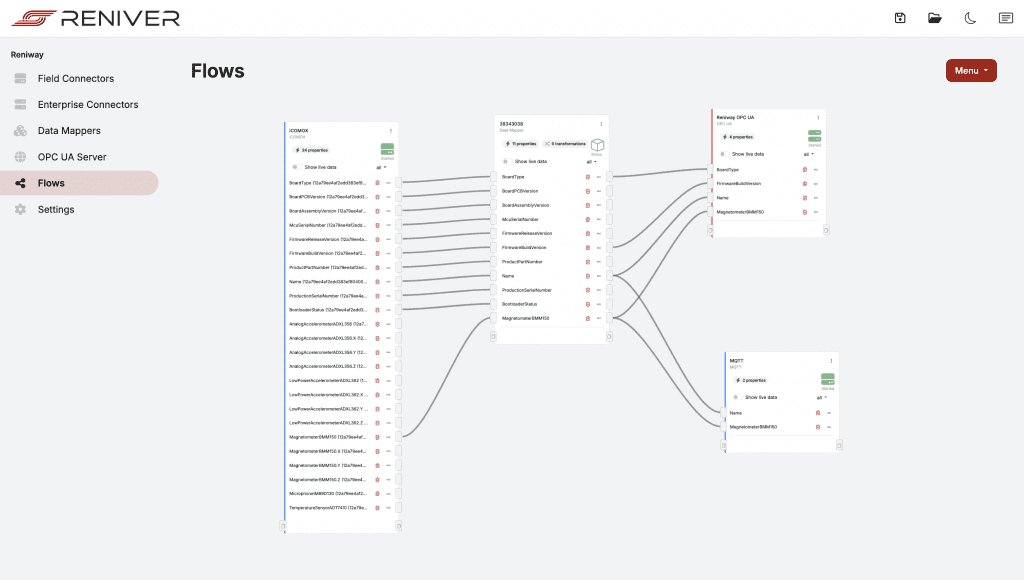Screen dimensions: 1024x580
Task: Navigate to Data Mappers
Action: tap(69, 131)
